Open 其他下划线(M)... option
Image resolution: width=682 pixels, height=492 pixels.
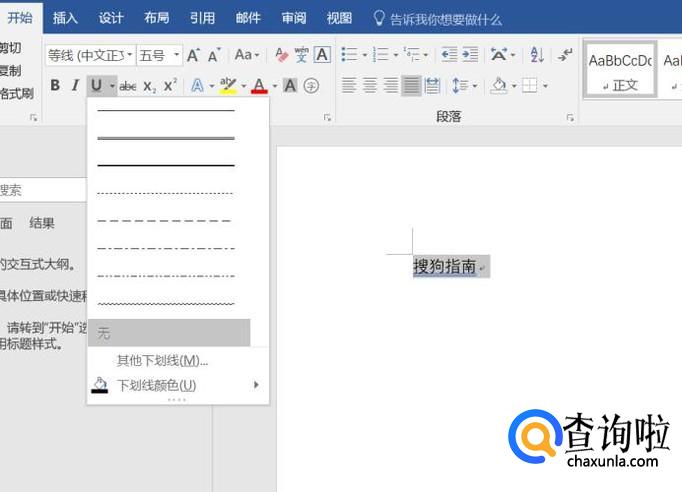(162, 361)
